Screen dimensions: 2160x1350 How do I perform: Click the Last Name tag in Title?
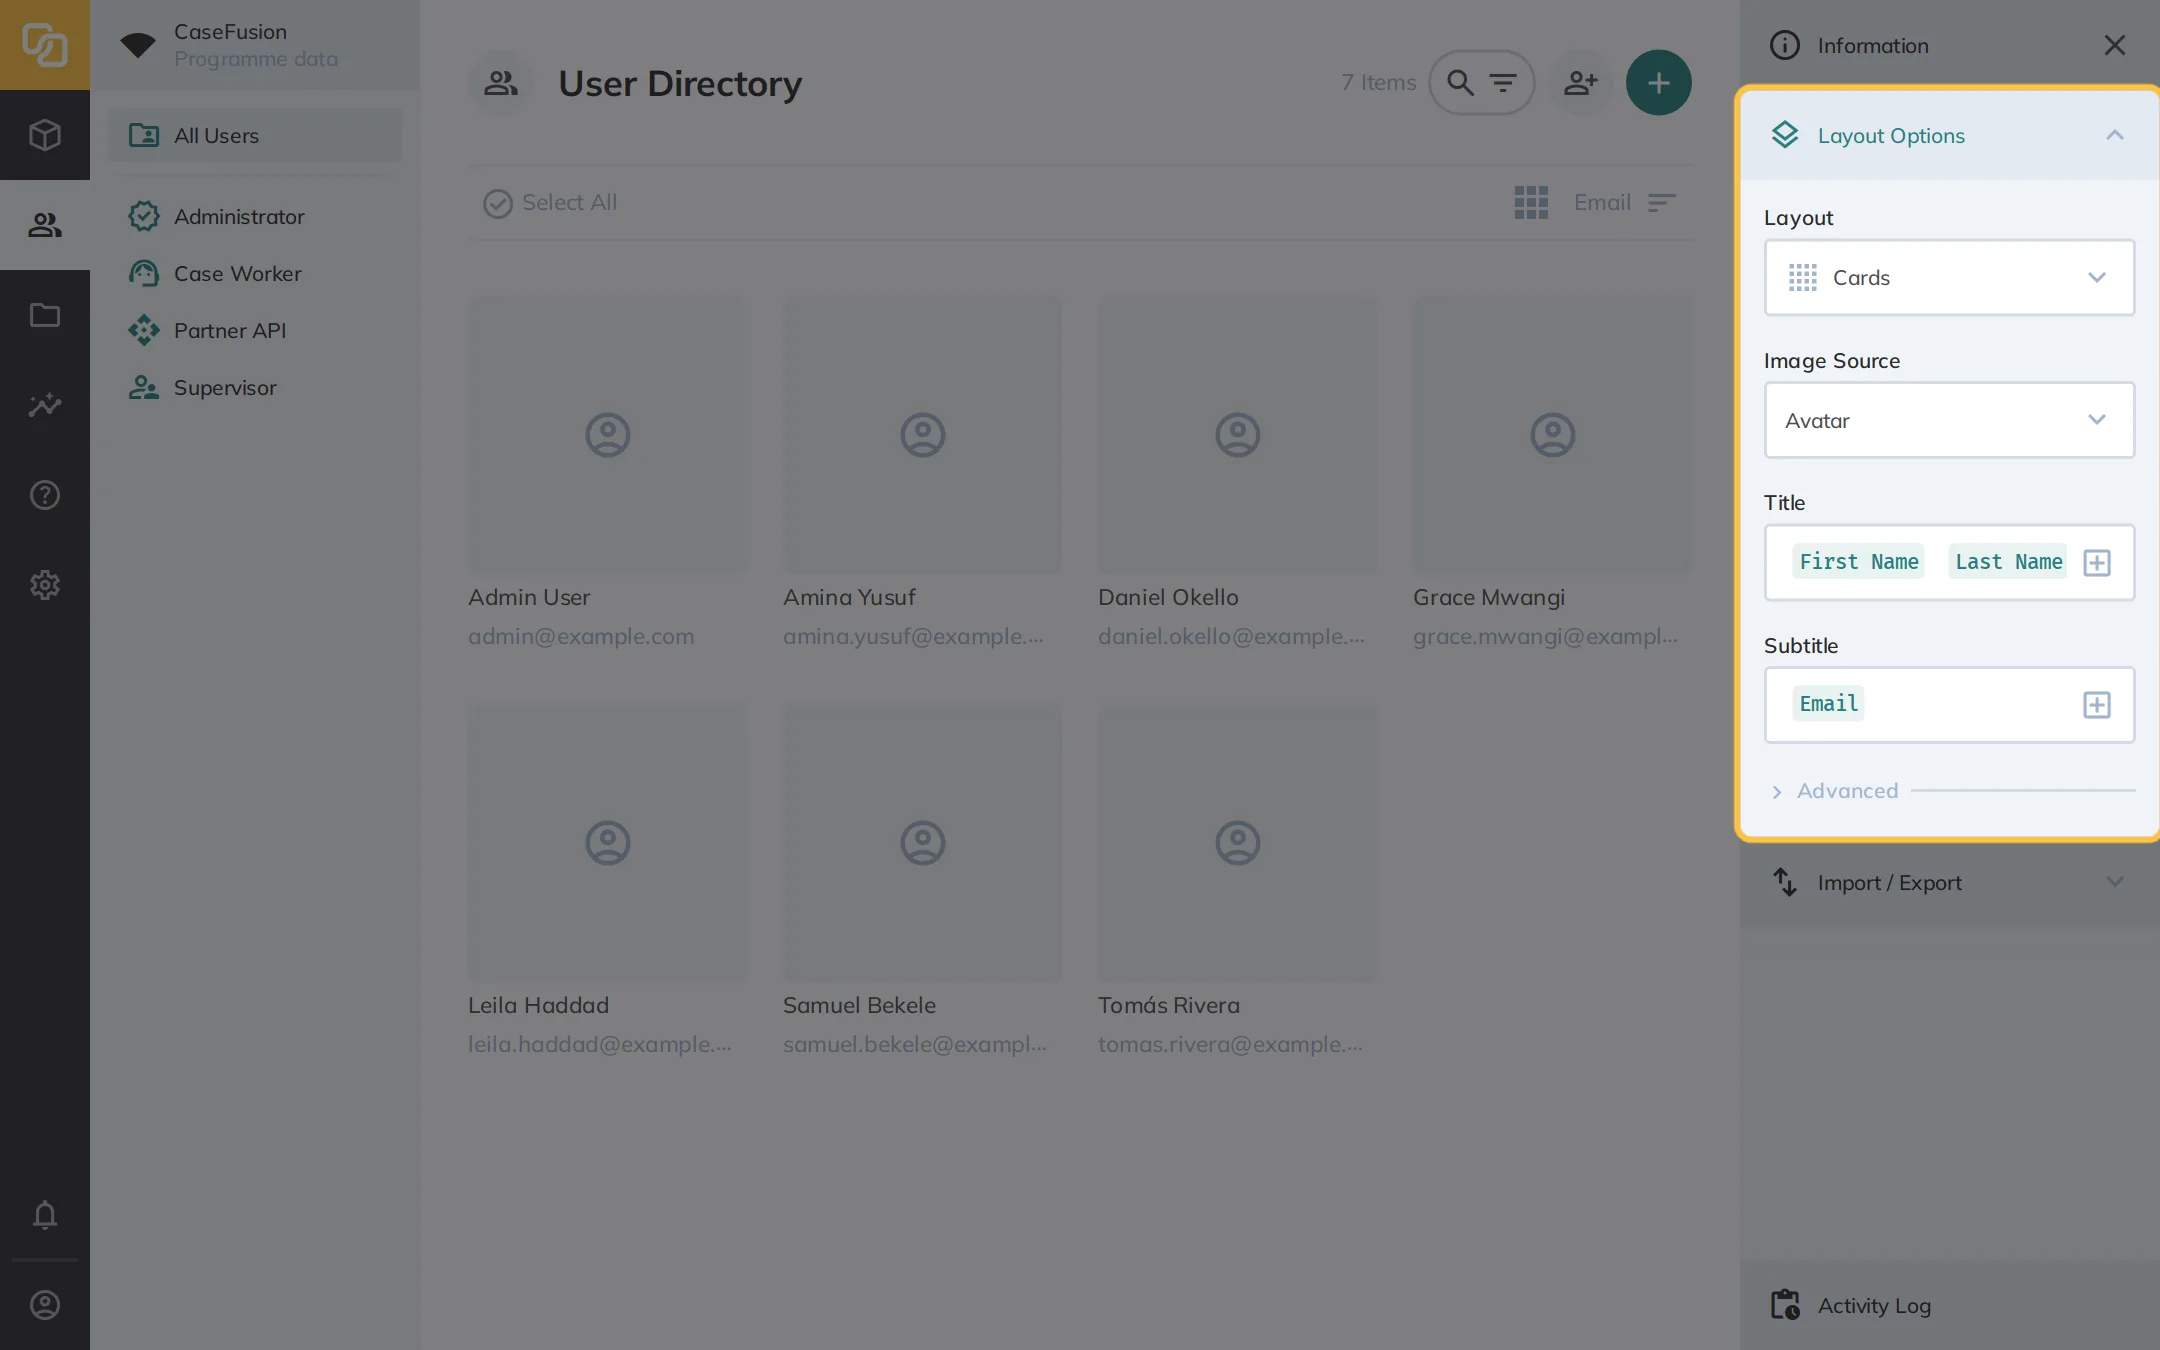(x=2008, y=562)
